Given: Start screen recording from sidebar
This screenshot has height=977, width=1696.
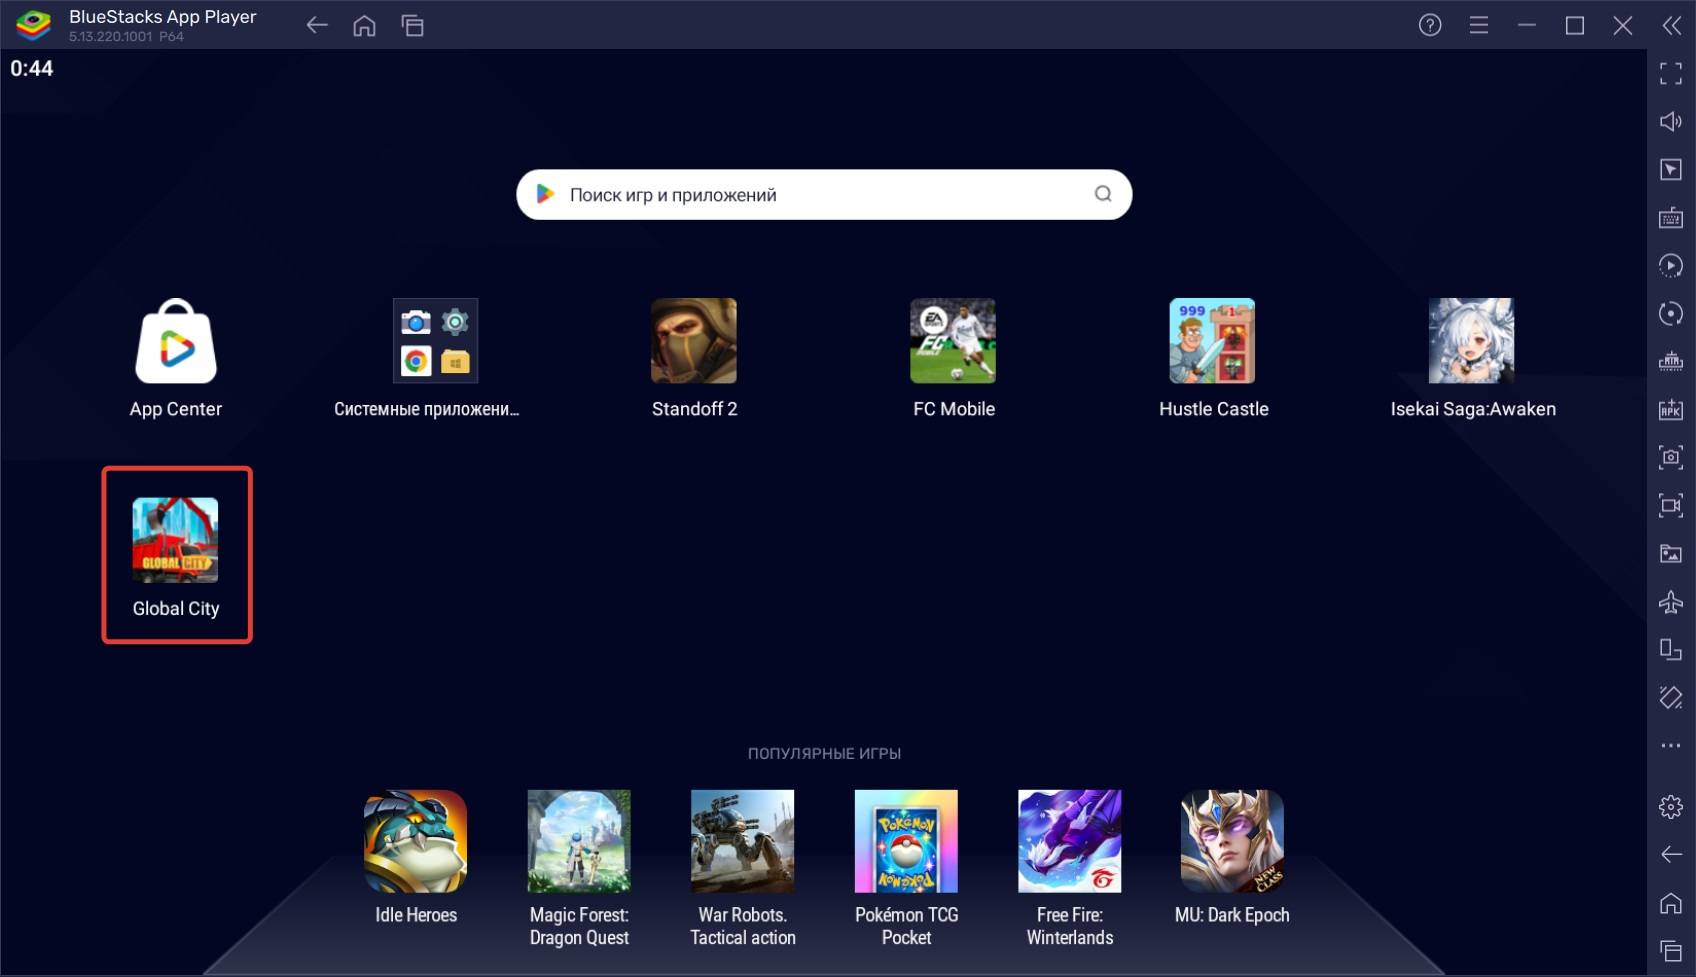Looking at the screenshot, I should tap(1671, 505).
